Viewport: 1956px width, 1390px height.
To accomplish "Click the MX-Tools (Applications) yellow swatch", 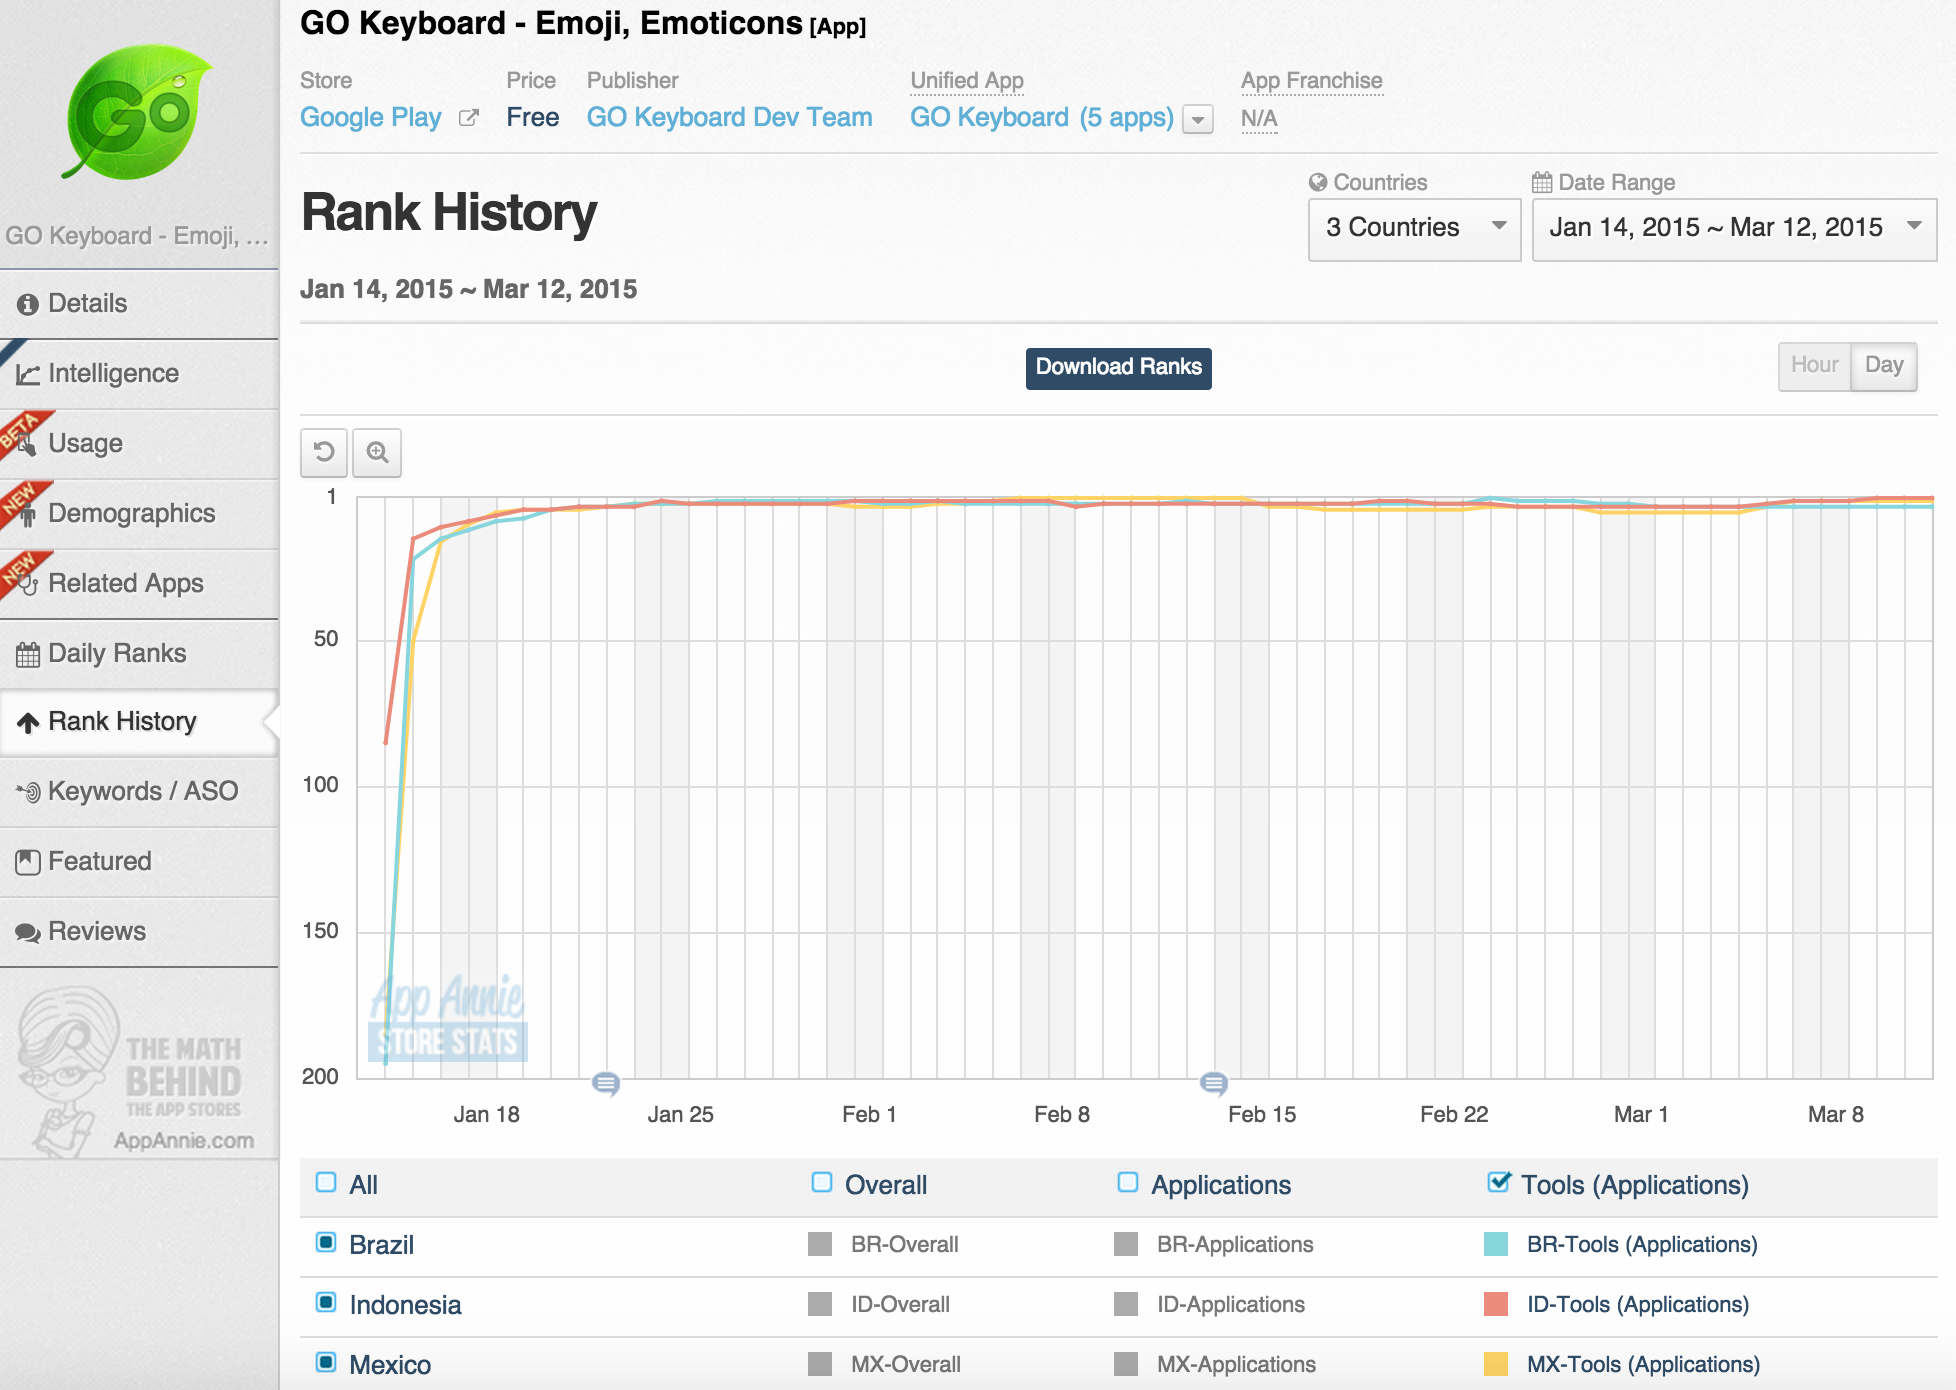I will click(1496, 1365).
